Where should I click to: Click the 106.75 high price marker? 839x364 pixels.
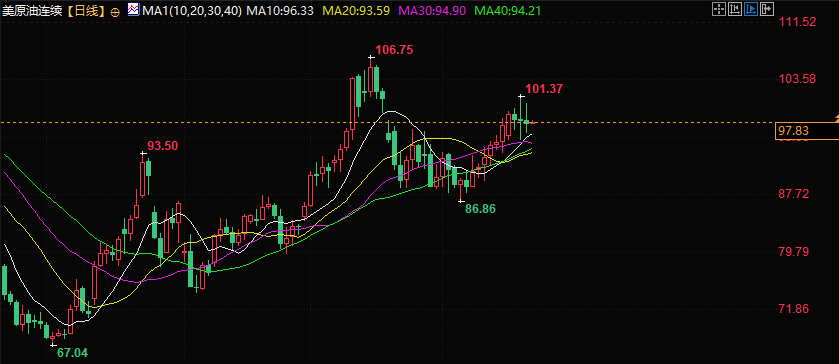point(394,50)
